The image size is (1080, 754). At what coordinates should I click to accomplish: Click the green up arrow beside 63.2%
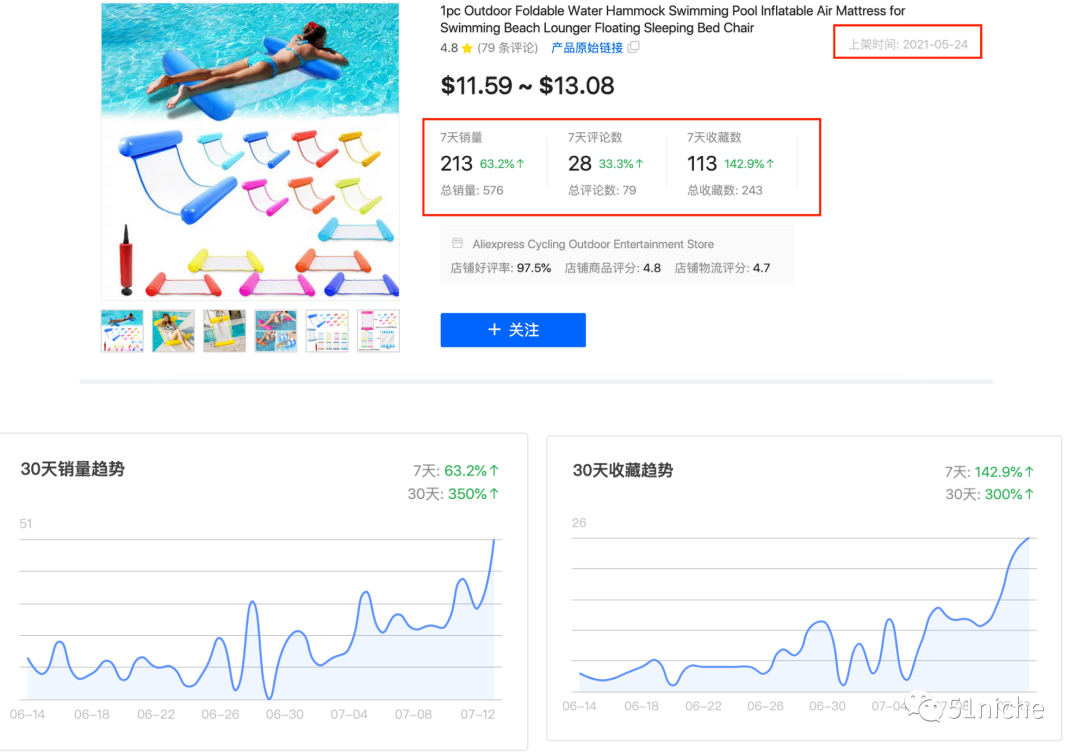[521, 162]
